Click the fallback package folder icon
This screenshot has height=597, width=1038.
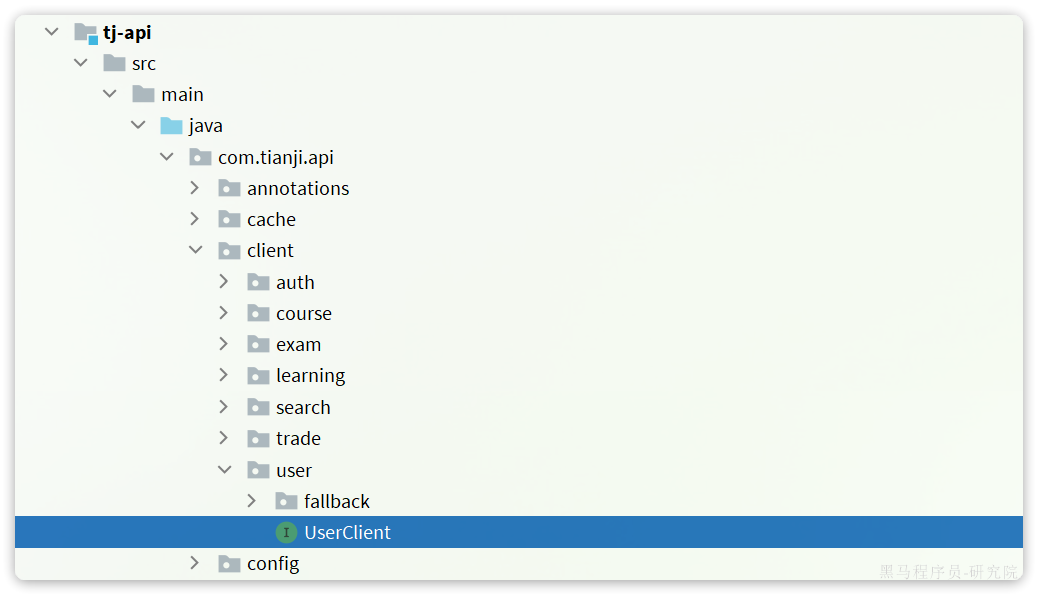click(x=286, y=501)
